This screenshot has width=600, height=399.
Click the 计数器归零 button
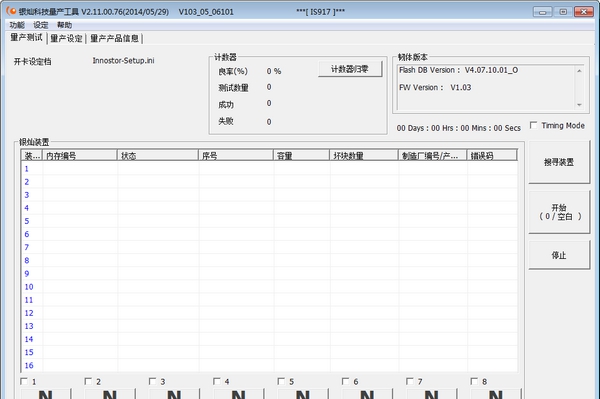click(x=350, y=69)
